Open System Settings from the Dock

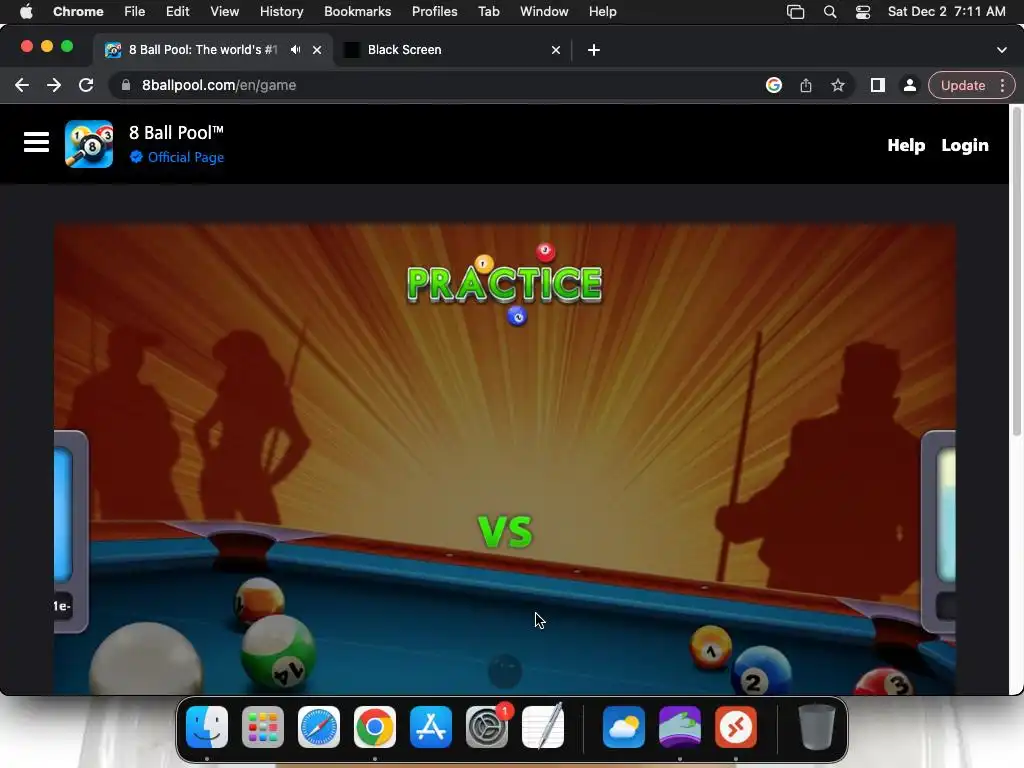click(487, 727)
